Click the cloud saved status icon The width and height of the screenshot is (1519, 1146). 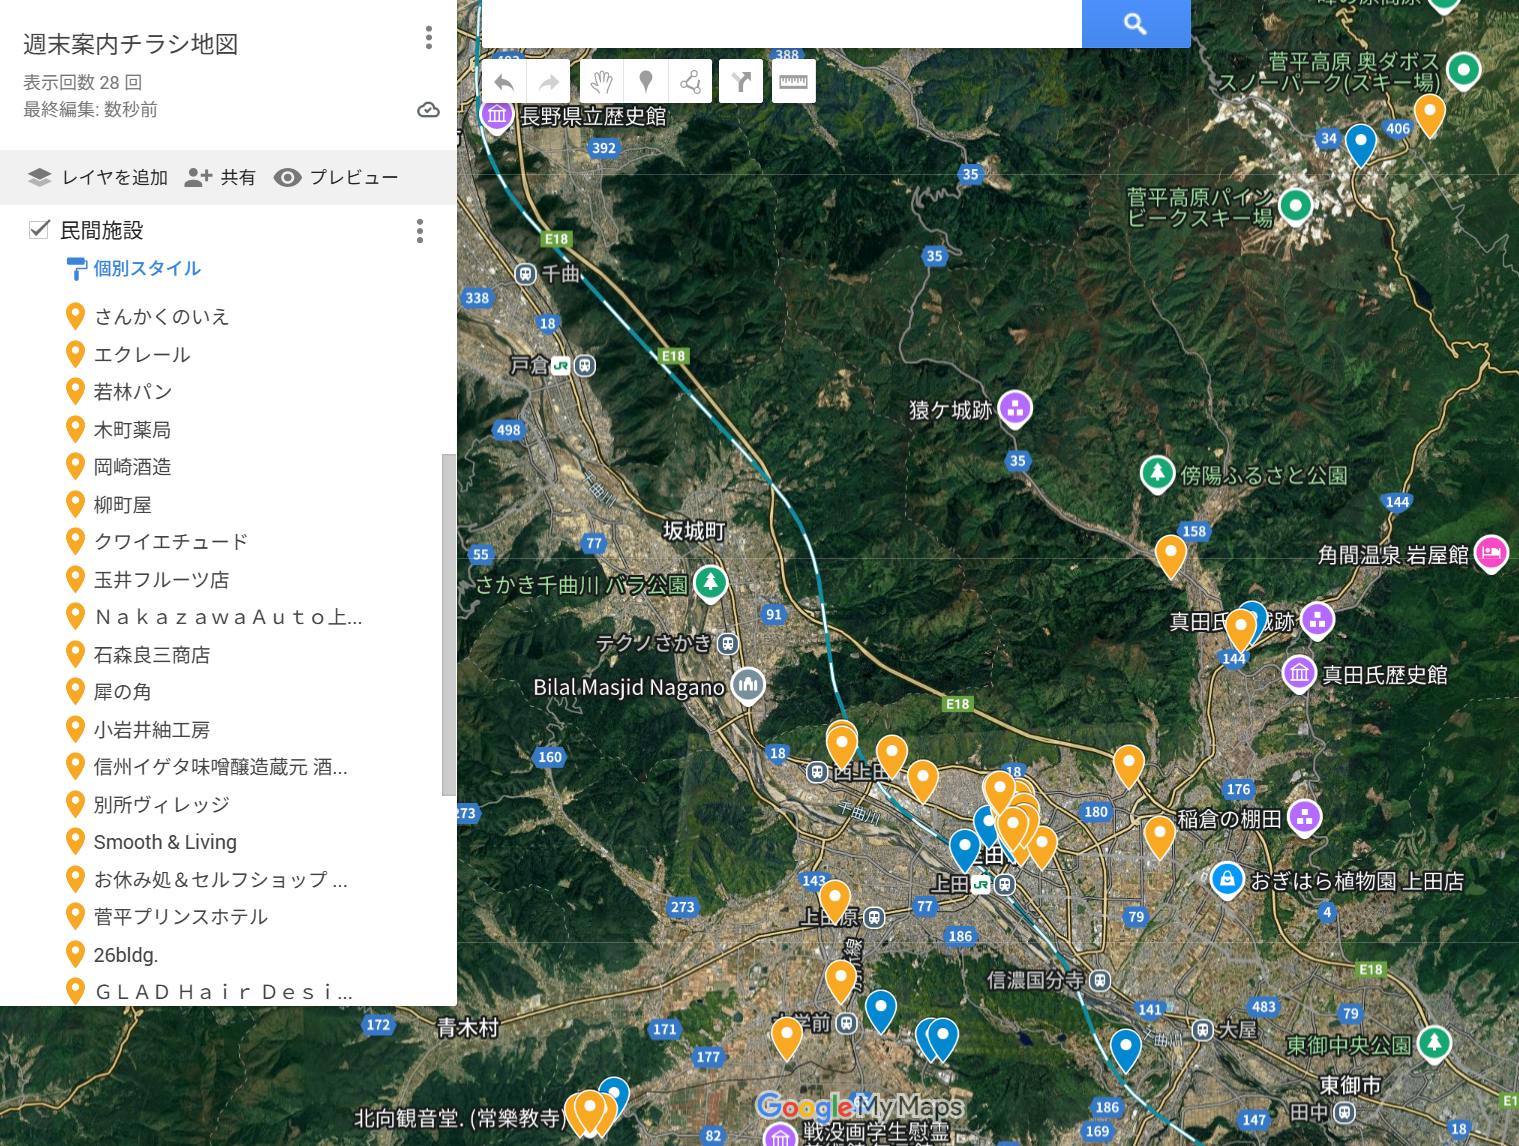pos(428,110)
